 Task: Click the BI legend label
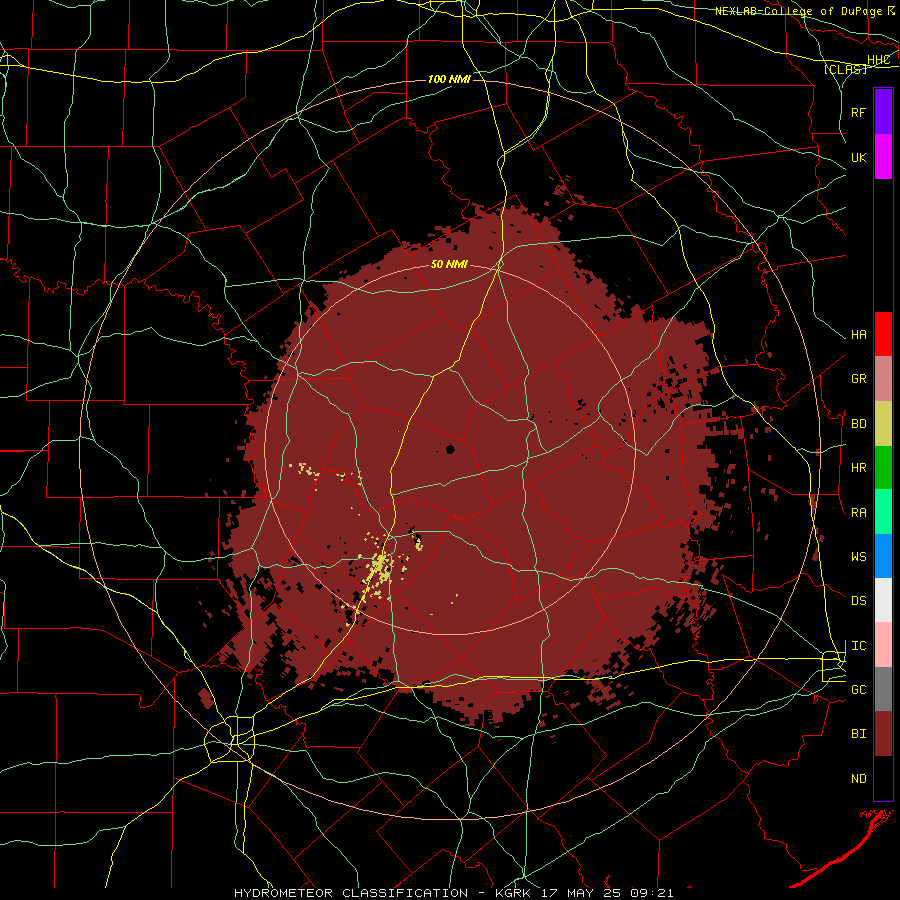pyautogui.click(x=858, y=734)
